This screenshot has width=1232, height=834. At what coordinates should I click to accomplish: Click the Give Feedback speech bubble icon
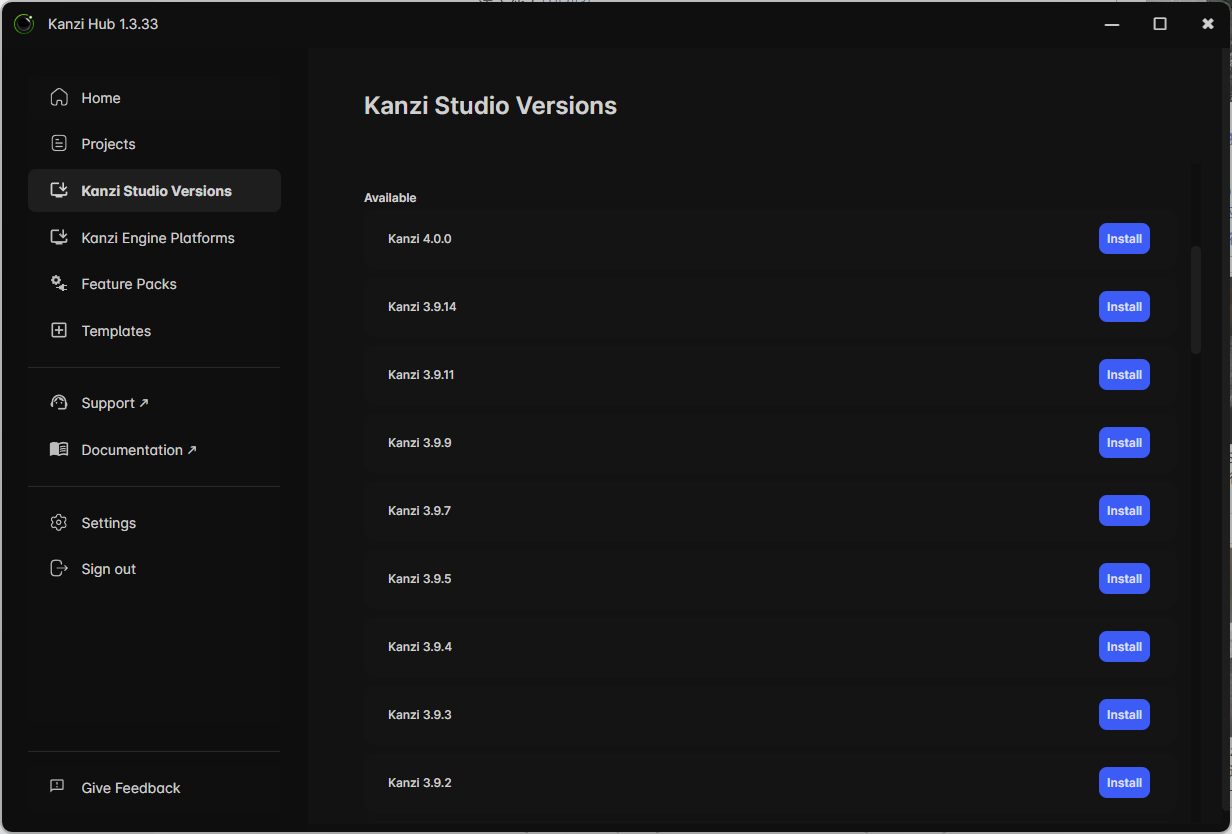point(58,787)
